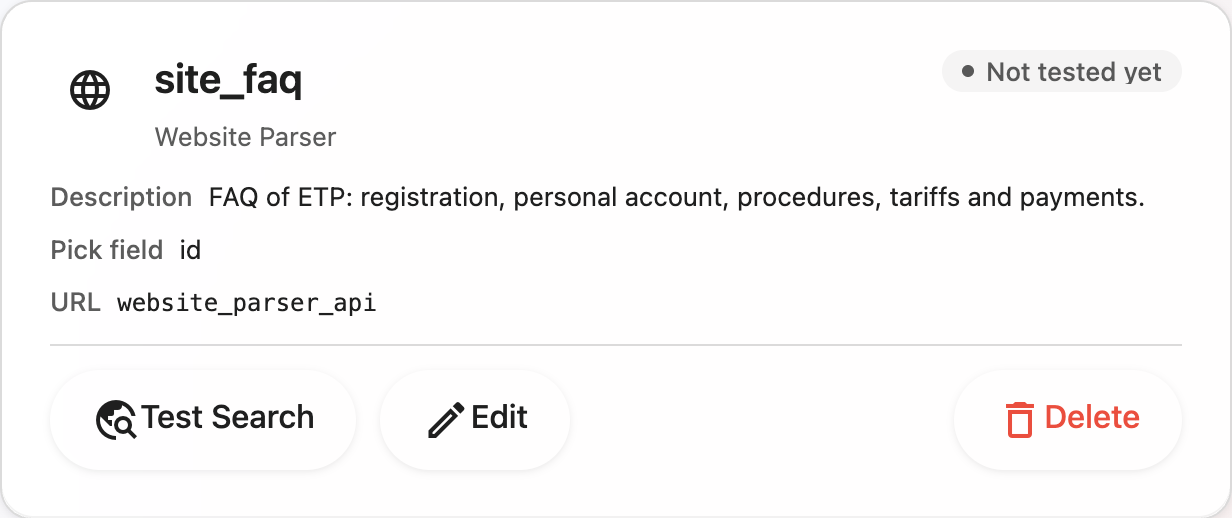The height and width of the screenshot is (518, 1232).
Task: Click the magnifier globe icon in Test Search
Action: tap(116, 420)
